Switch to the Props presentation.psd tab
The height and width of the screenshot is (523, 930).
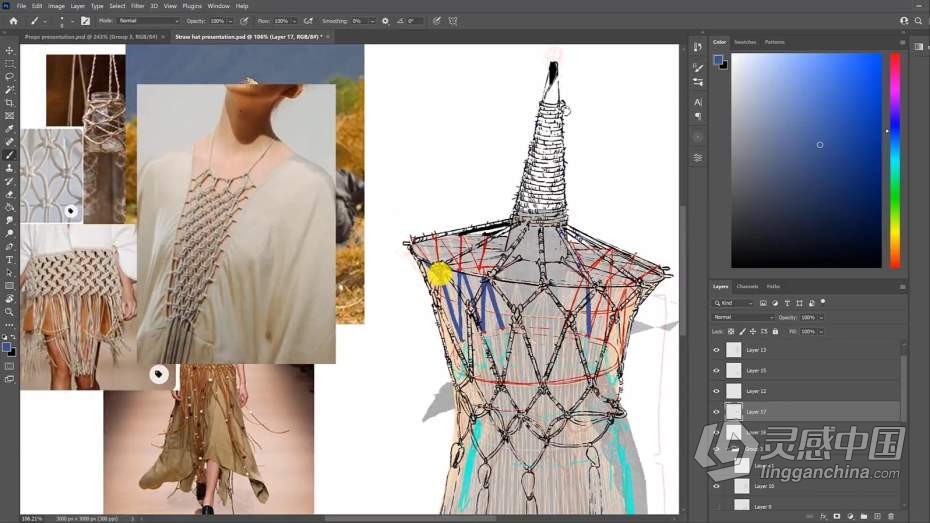(x=88, y=36)
